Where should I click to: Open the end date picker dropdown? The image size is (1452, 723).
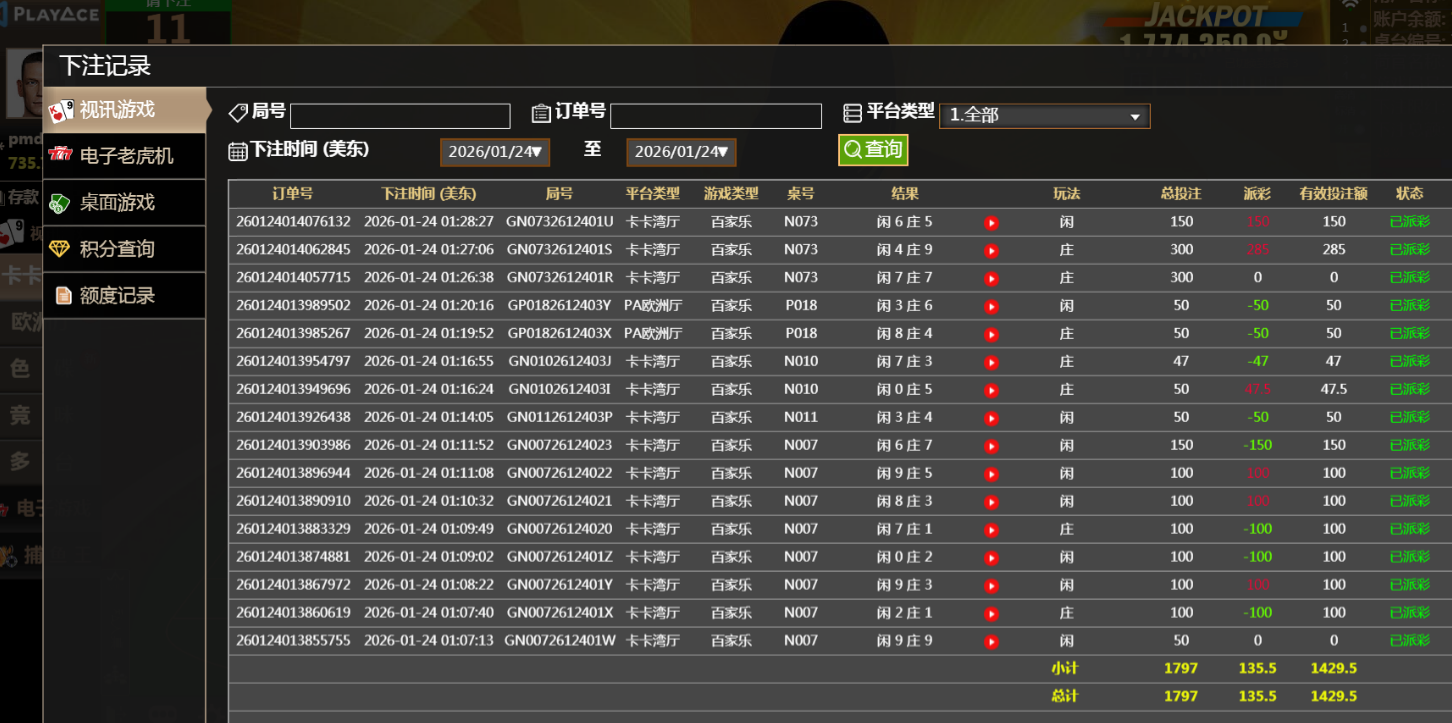[681, 152]
